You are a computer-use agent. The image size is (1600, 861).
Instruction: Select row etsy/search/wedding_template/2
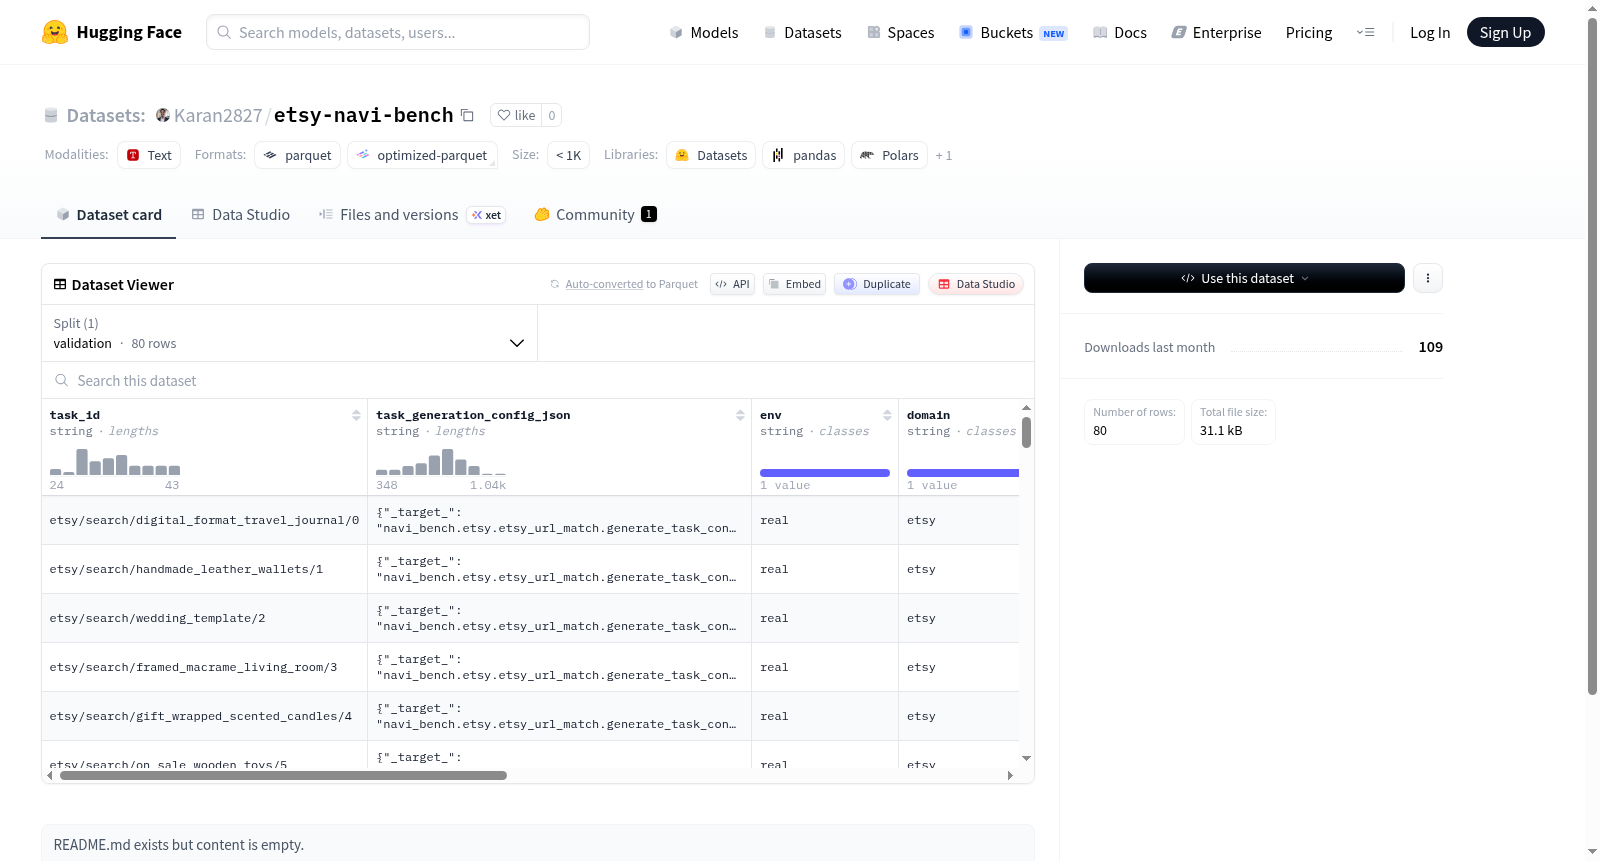(158, 618)
